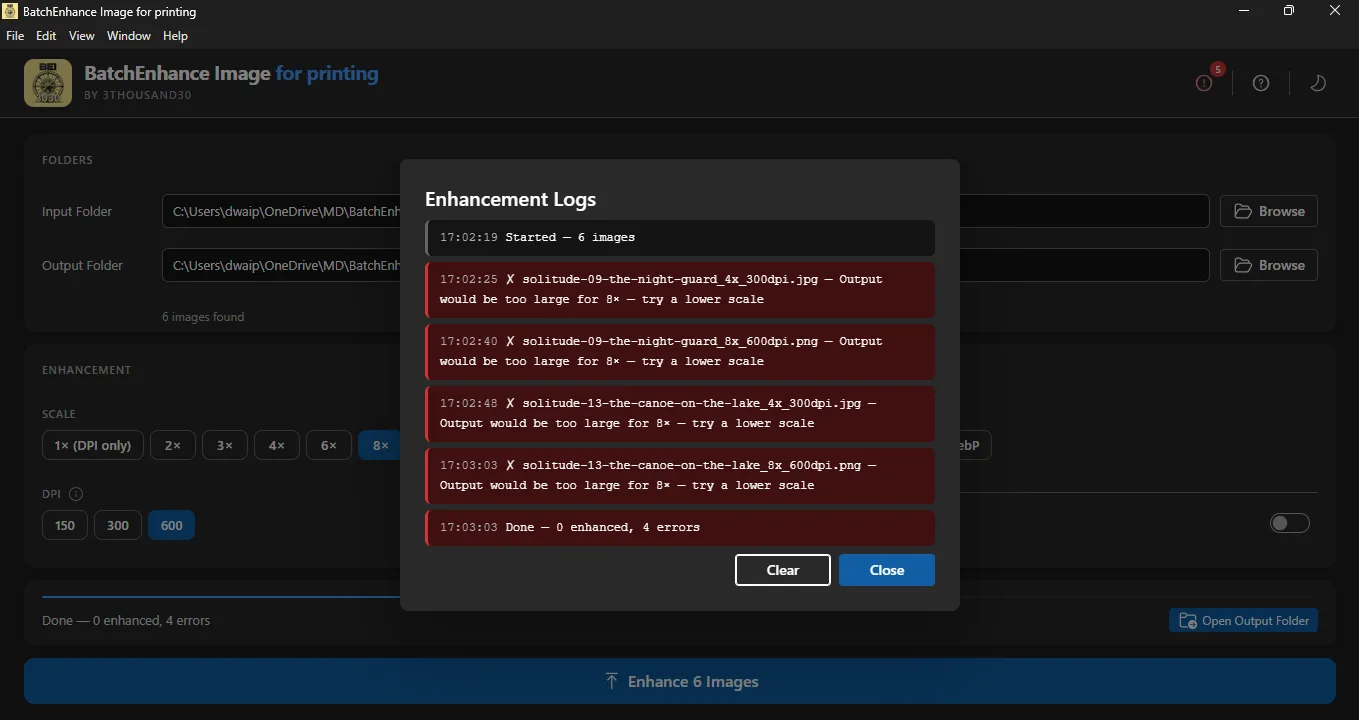Close the Enhancement Logs dialog
The image size is (1359, 720).
click(x=887, y=570)
